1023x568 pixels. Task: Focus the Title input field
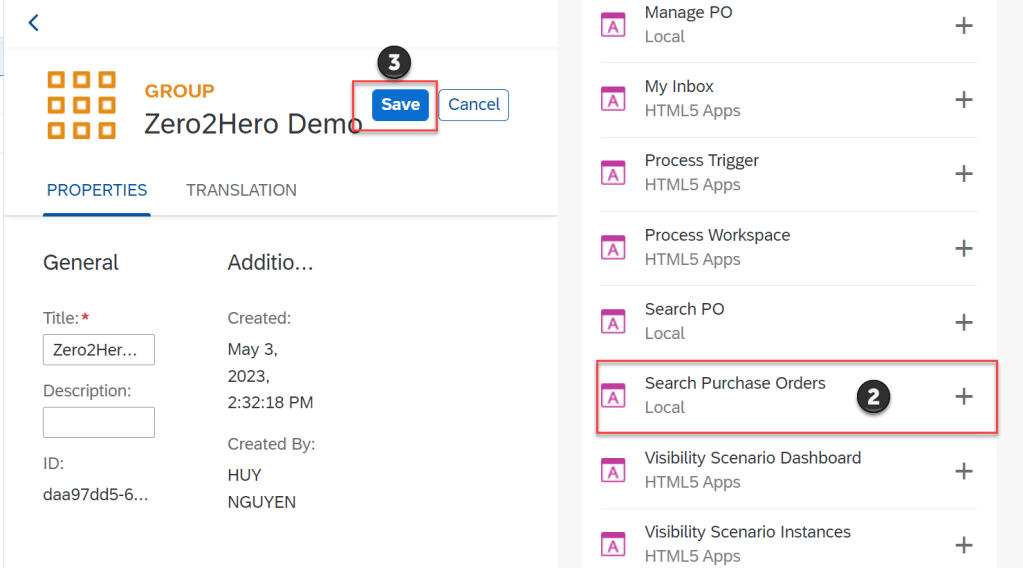click(x=98, y=350)
